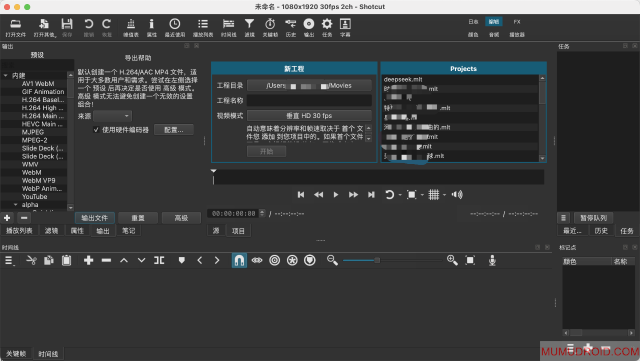This screenshot has width=640, height=361.
Task: Click the timeline zoom in magnifier
Action: tap(452, 260)
